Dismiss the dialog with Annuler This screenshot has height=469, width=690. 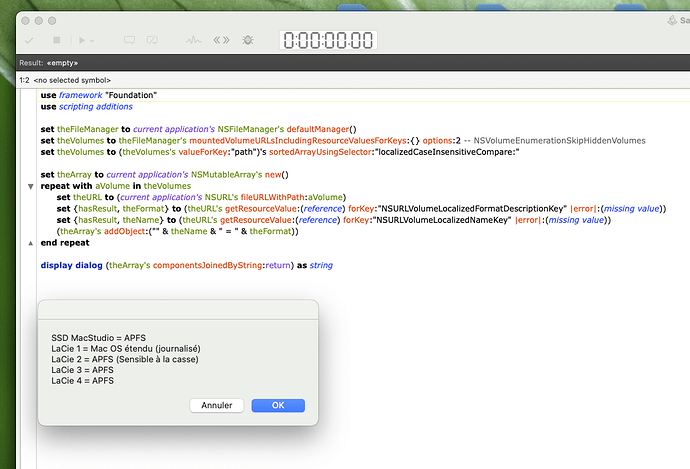(x=216, y=405)
